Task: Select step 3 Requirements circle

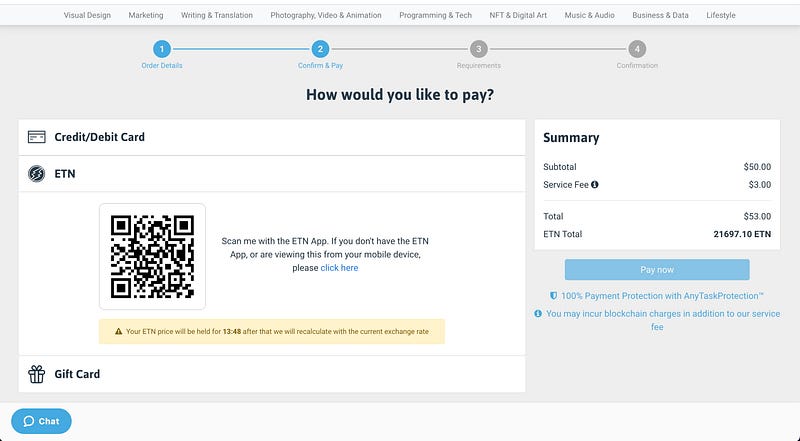Action: [479, 49]
